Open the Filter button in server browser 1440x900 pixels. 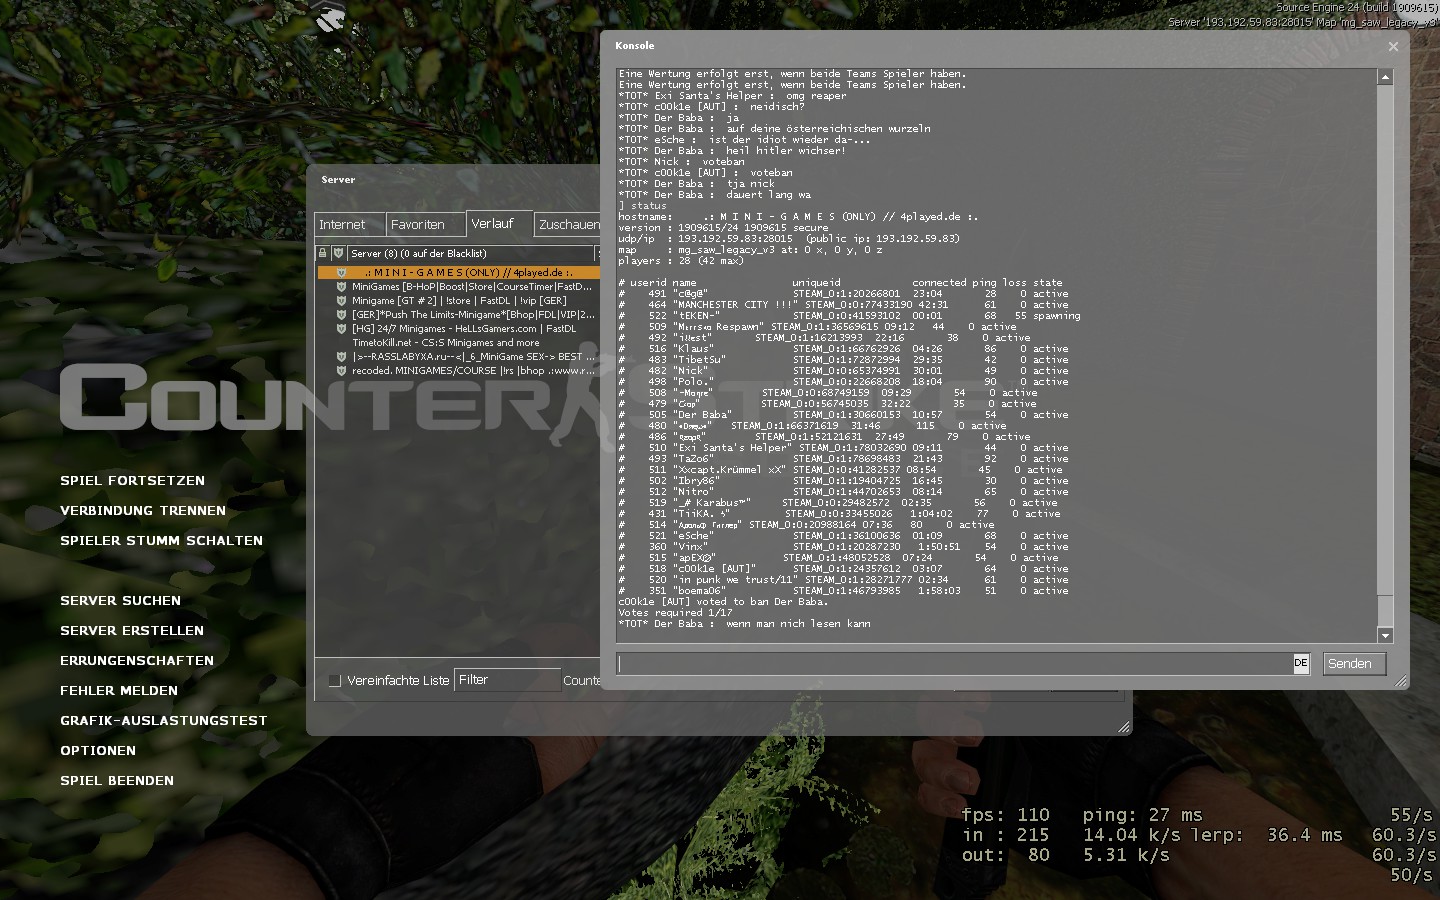(x=507, y=680)
